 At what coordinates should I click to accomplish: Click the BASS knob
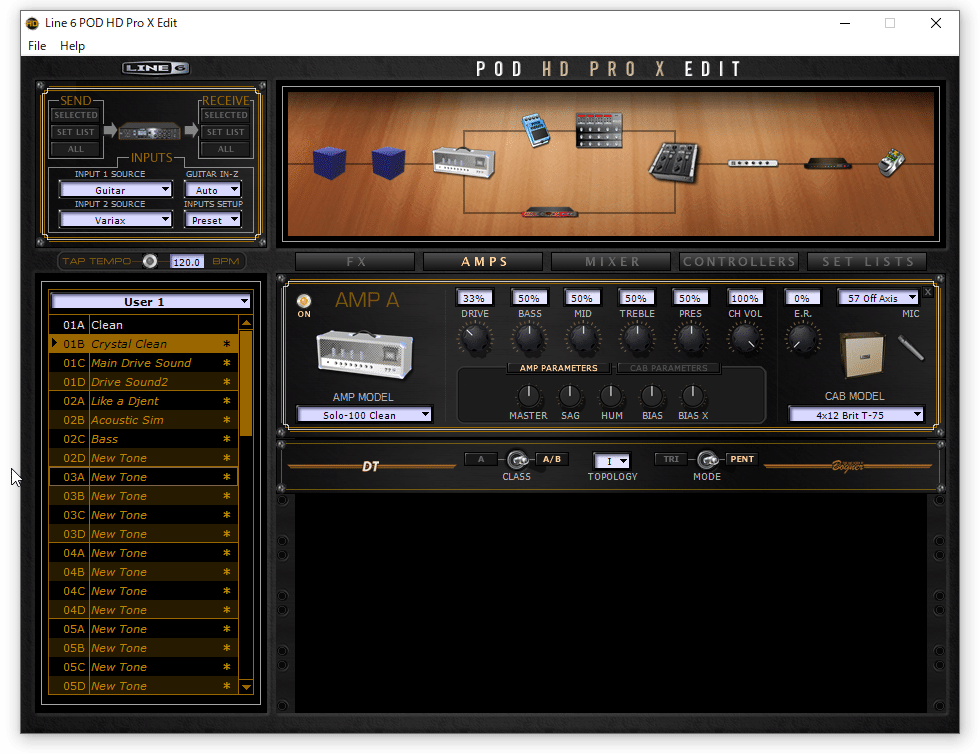point(529,339)
